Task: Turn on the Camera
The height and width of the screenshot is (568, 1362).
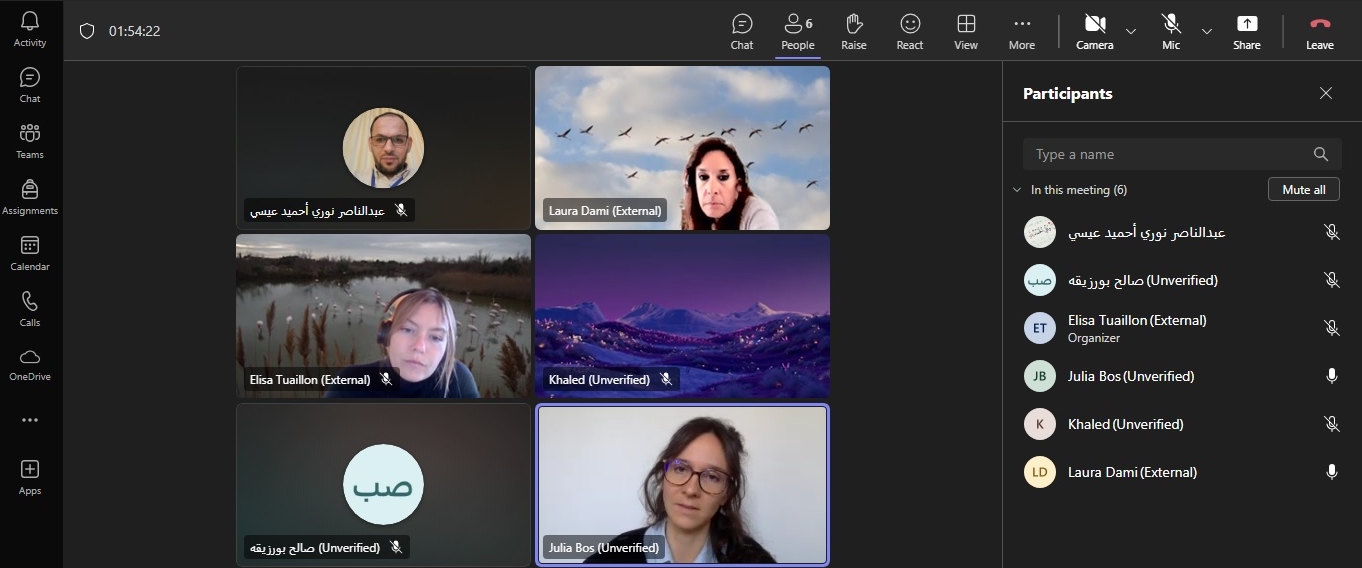Action: tap(1094, 31)
